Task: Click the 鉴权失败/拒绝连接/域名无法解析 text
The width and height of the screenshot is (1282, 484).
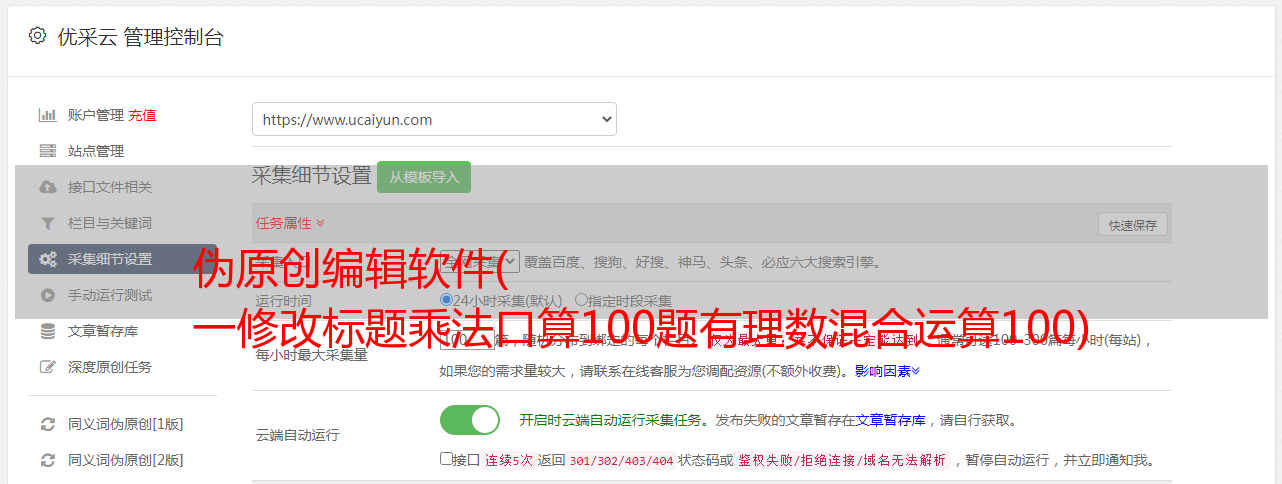Action: tap(842, 461)
